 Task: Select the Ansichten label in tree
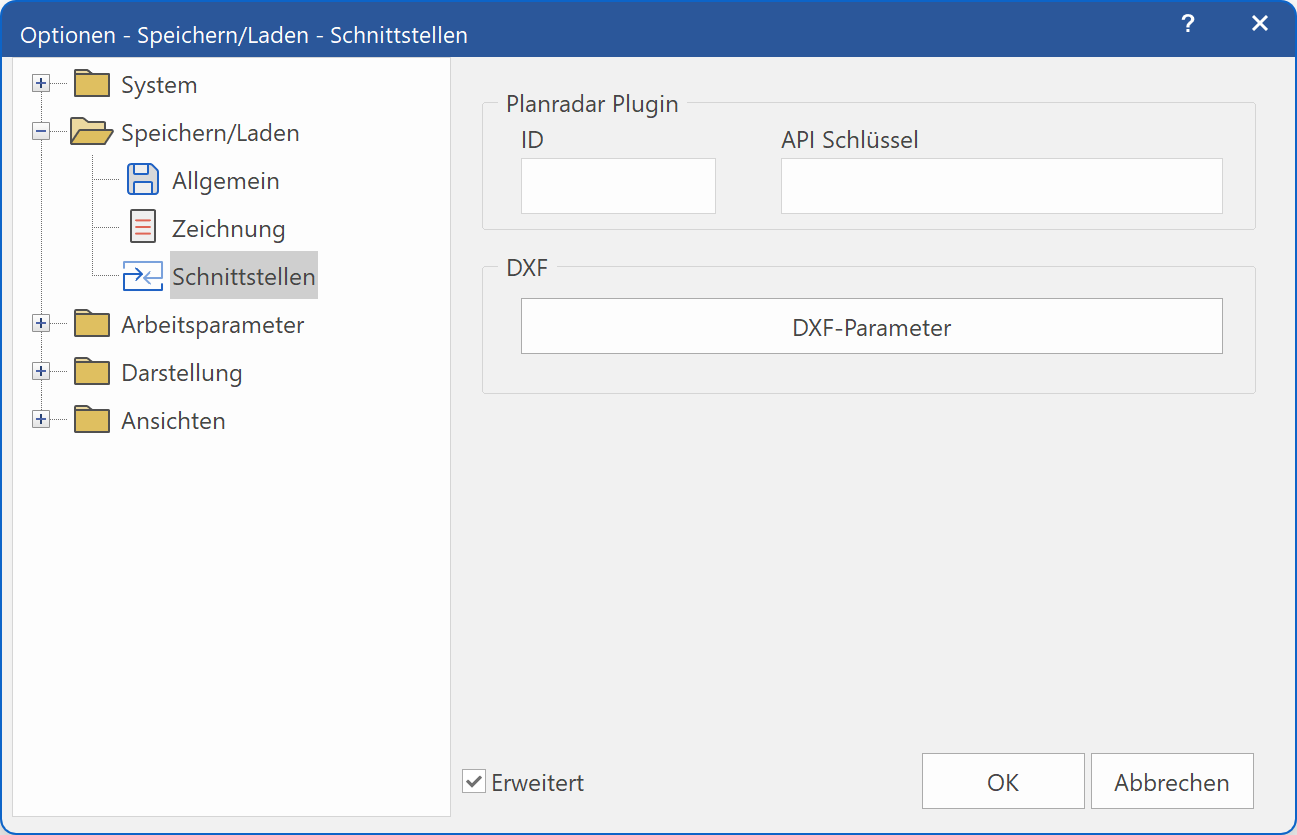coord(173,421)
